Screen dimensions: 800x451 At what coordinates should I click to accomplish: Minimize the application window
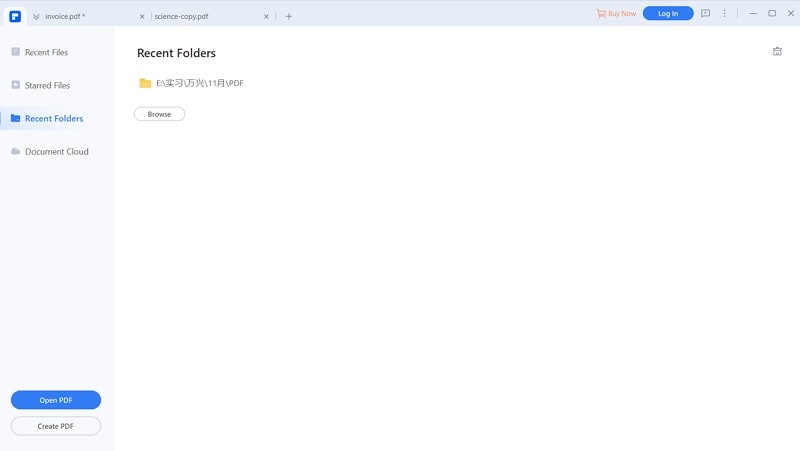[x=753, y=13]
